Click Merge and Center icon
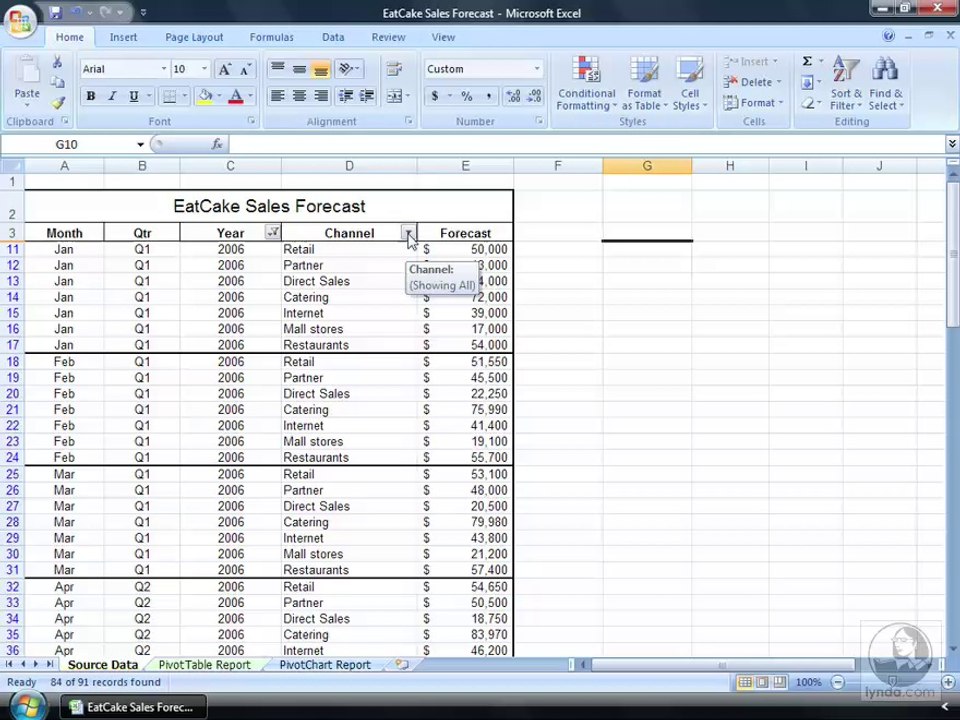 394,96
